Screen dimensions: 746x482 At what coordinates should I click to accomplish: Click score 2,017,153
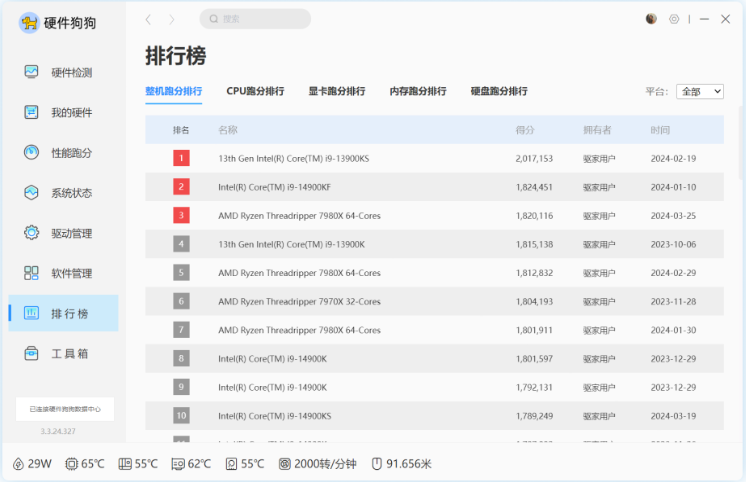[534, 158]
